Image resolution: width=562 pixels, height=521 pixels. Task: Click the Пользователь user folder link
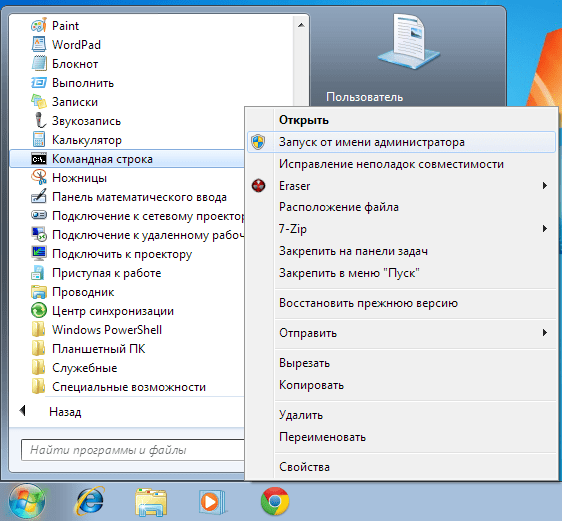point(365,97)
